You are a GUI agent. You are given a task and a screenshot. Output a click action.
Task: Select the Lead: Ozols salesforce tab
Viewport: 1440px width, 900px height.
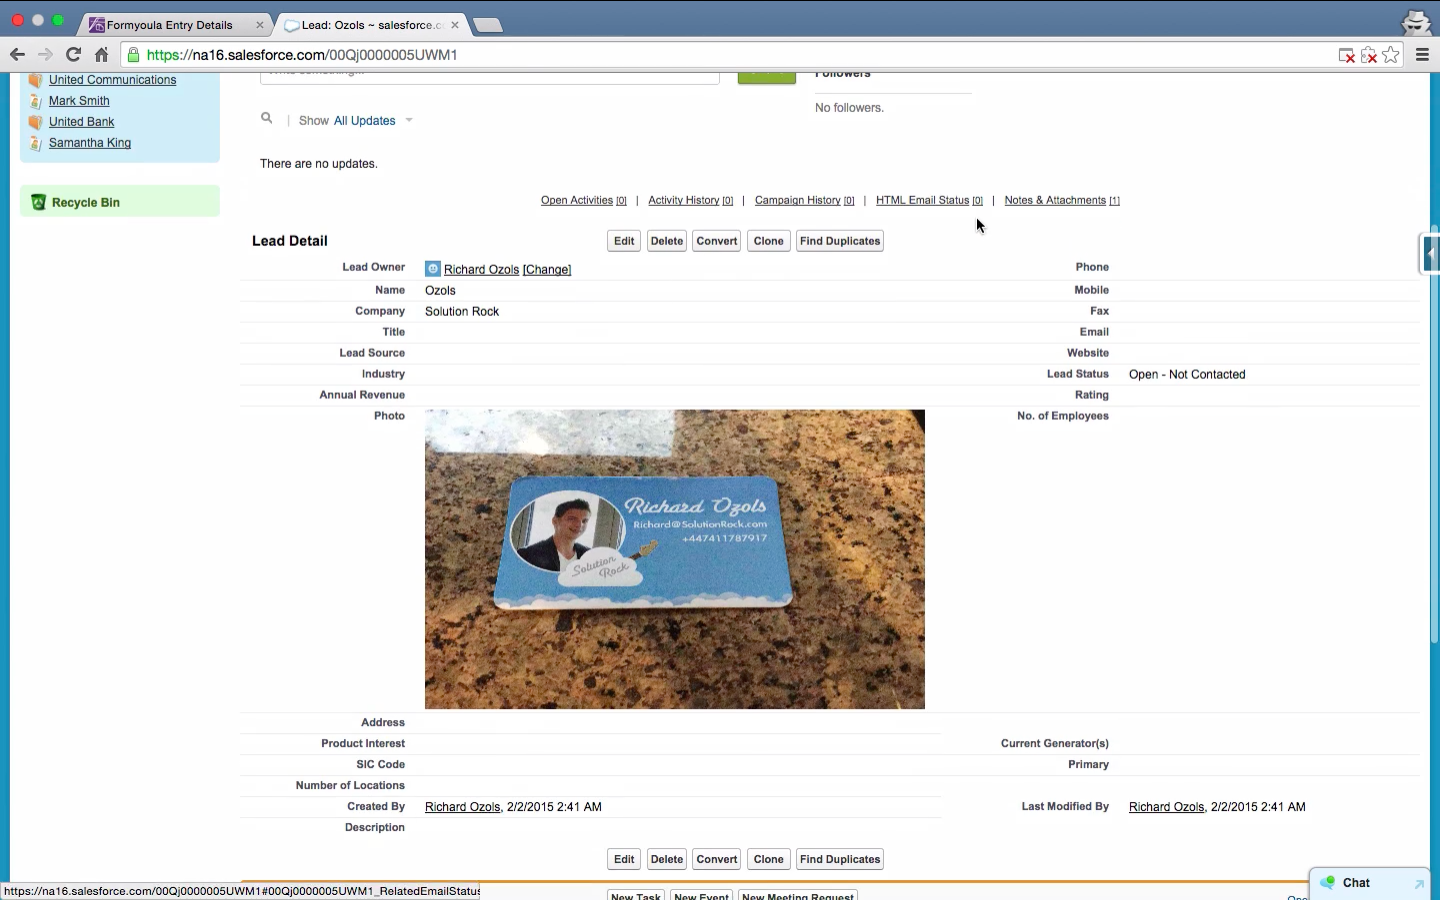pos(369,25)
